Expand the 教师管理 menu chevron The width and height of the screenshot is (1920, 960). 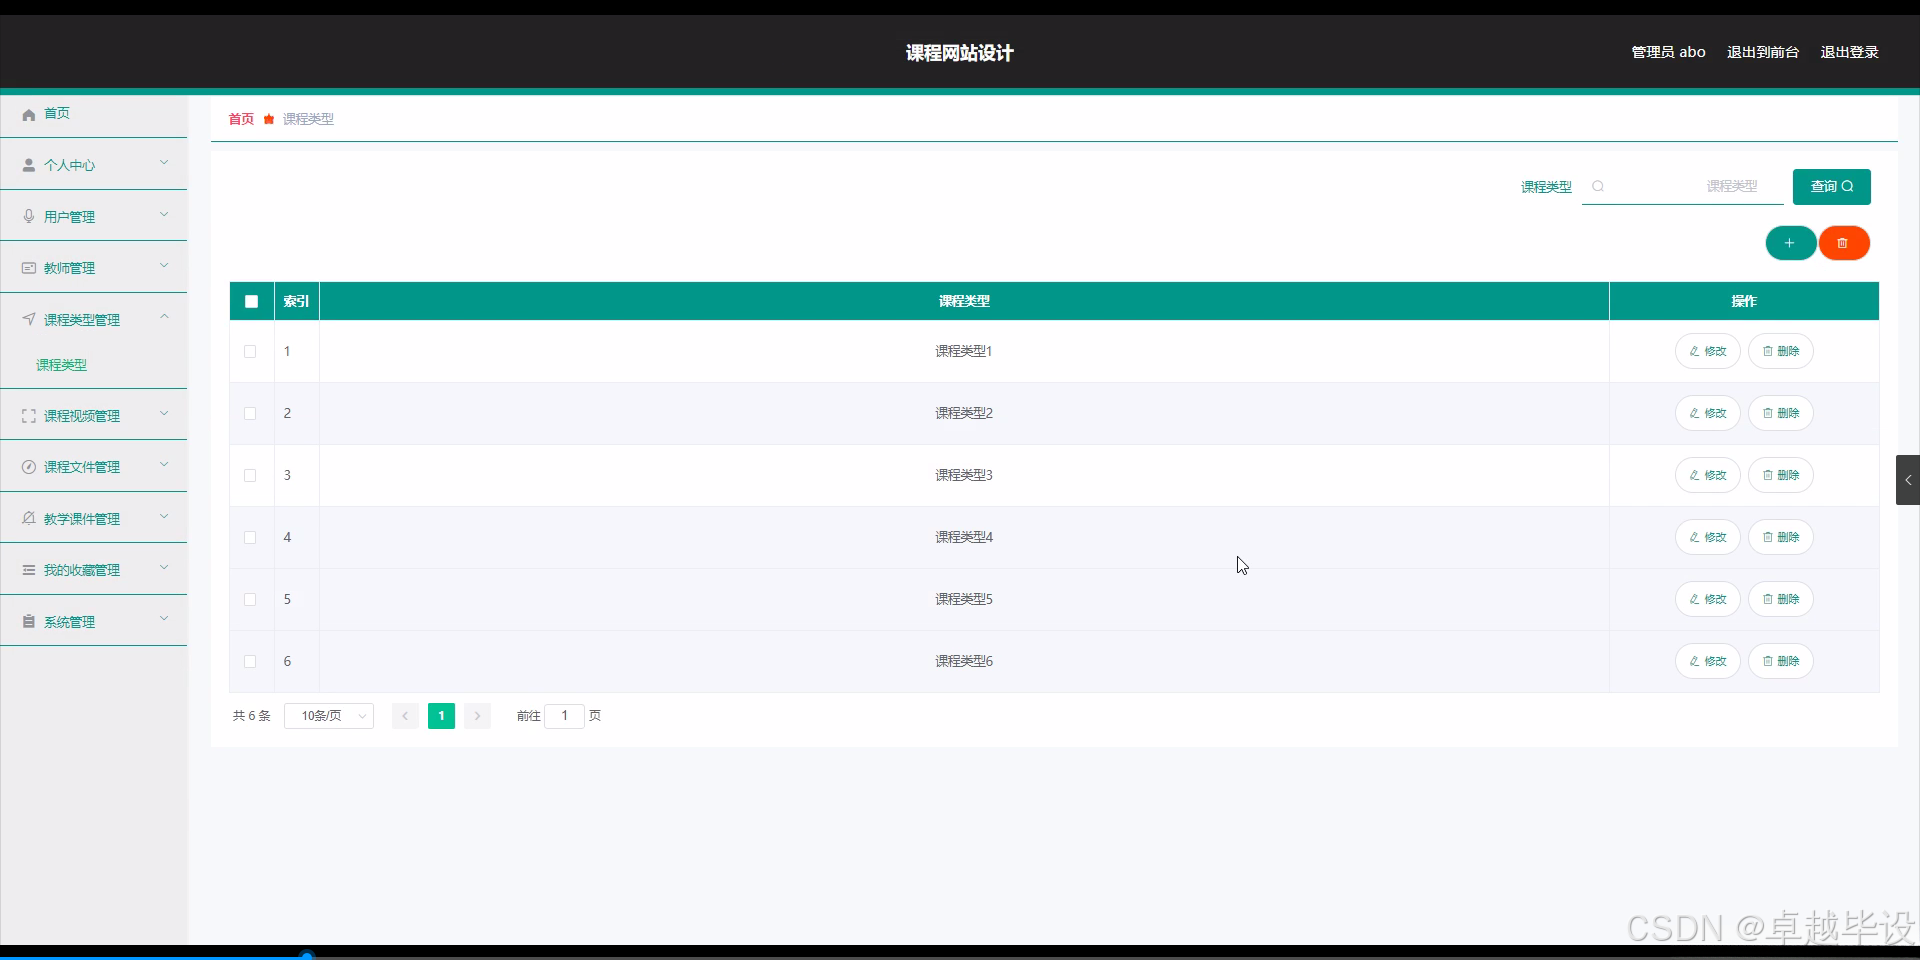164,265
